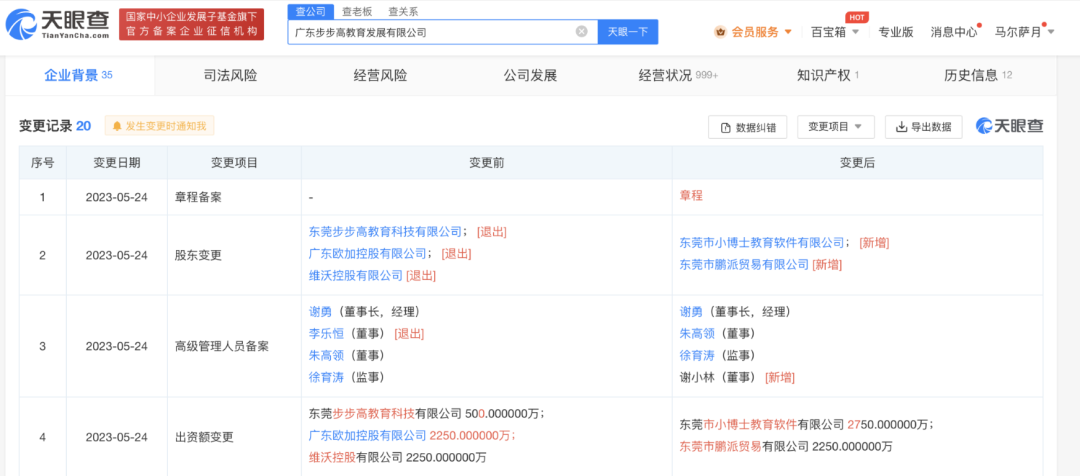
Task: Click the 出资额变更 cell
Action: click(x=234, y=437)
